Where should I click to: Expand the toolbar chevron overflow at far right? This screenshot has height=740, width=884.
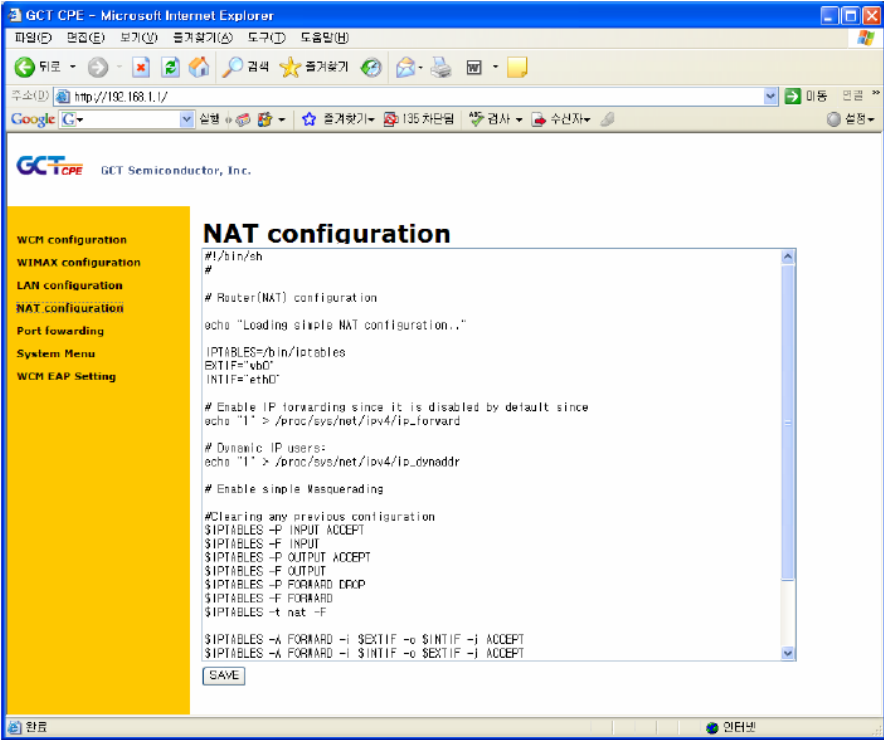876,92
